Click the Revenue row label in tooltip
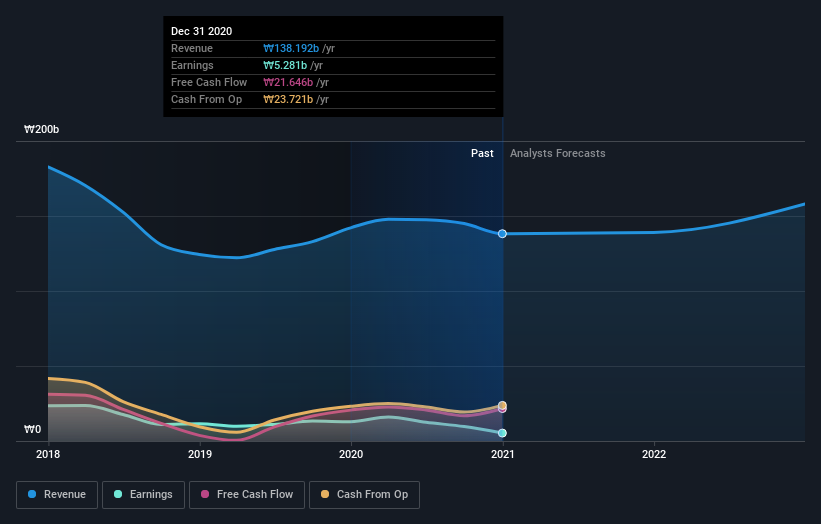The image size is (821, 524). tap(192, 48)
